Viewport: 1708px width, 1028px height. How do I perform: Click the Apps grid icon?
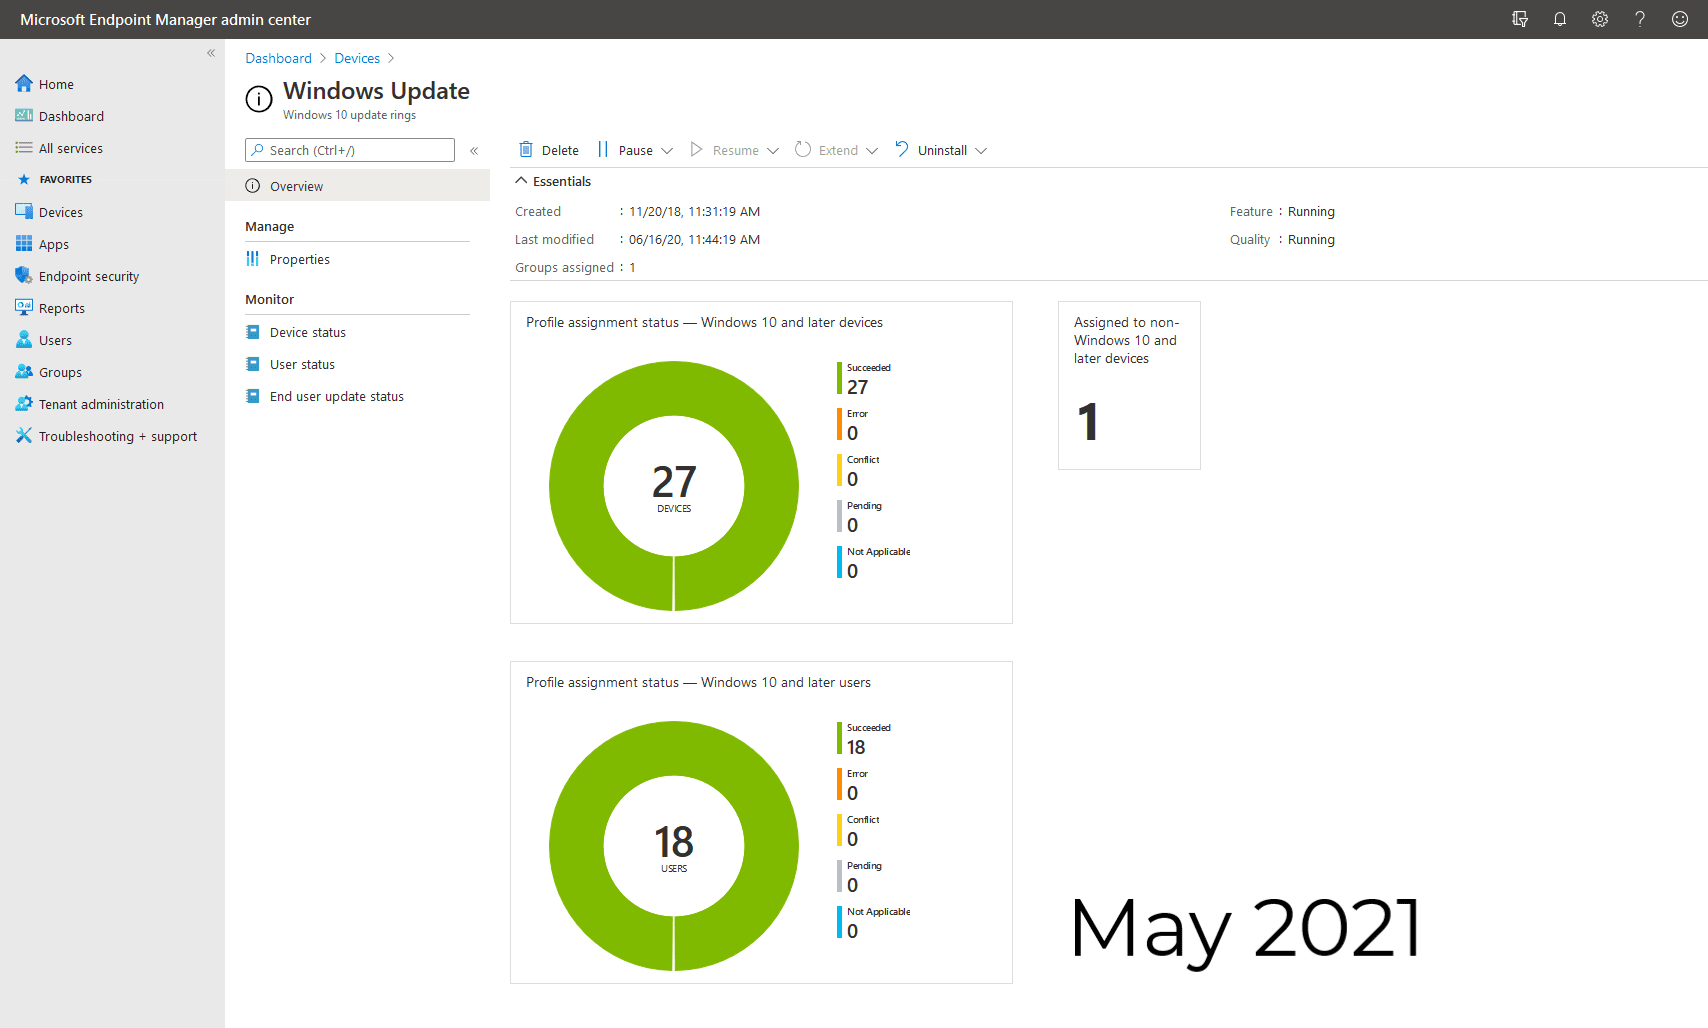coord(24,244)
